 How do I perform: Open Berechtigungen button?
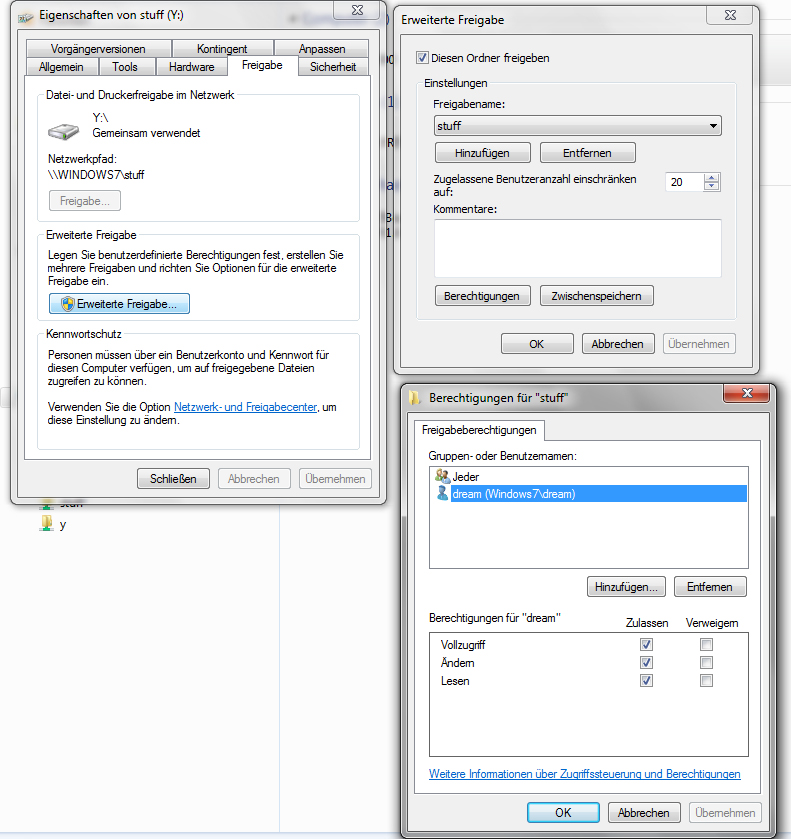pyautogui.click(x=482, y=296)
